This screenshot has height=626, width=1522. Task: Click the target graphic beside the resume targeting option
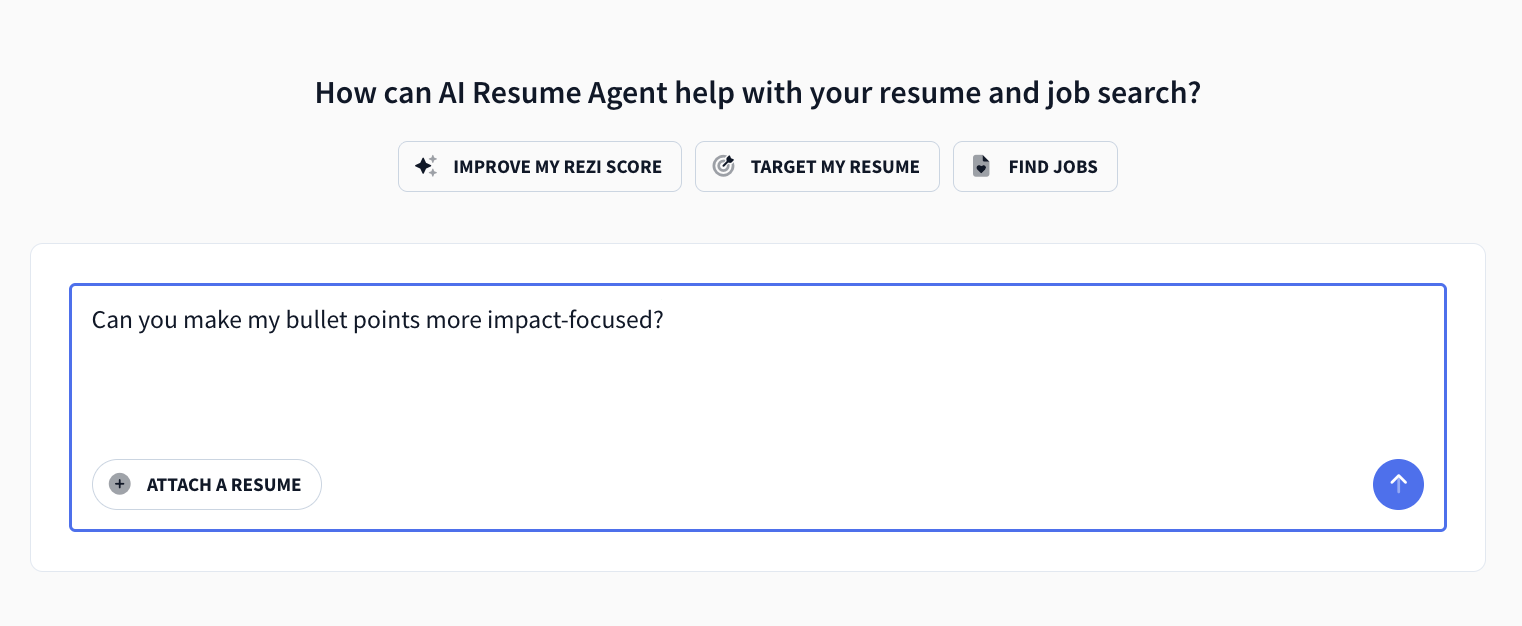(x=724, y=166)
